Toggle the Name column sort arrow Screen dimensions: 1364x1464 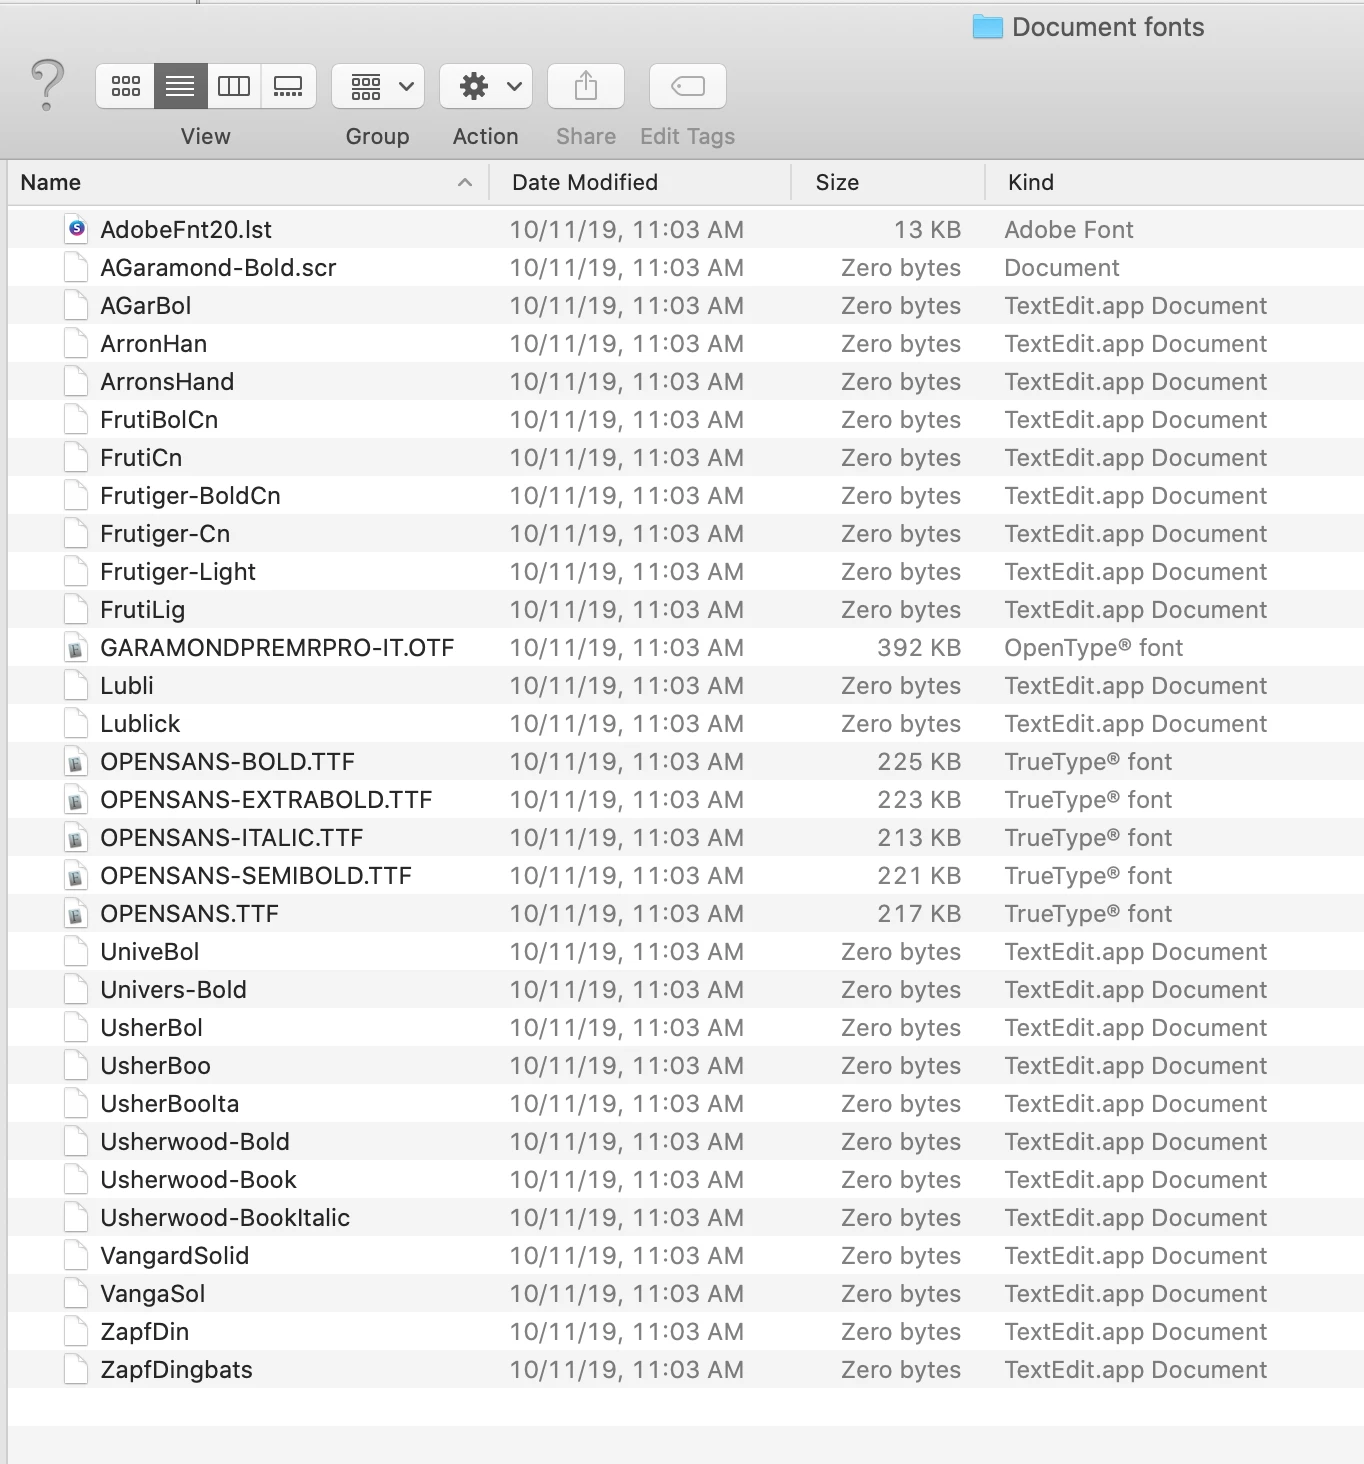[x=464, y=182]
